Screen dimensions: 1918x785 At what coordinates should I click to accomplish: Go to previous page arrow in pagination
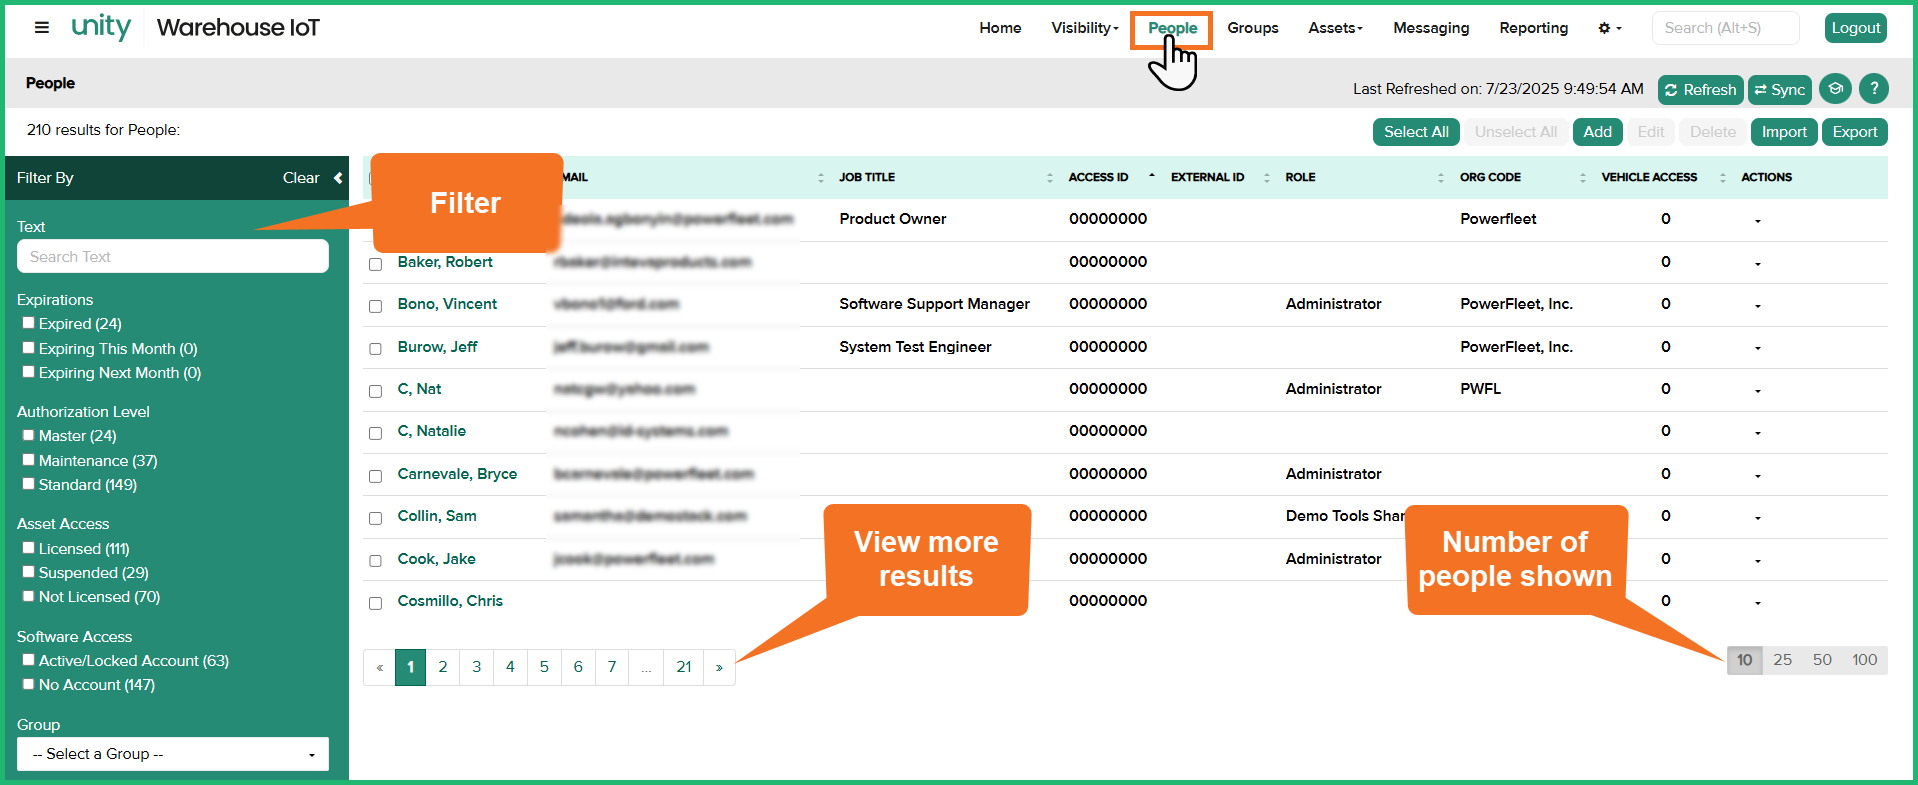(380, 667)
